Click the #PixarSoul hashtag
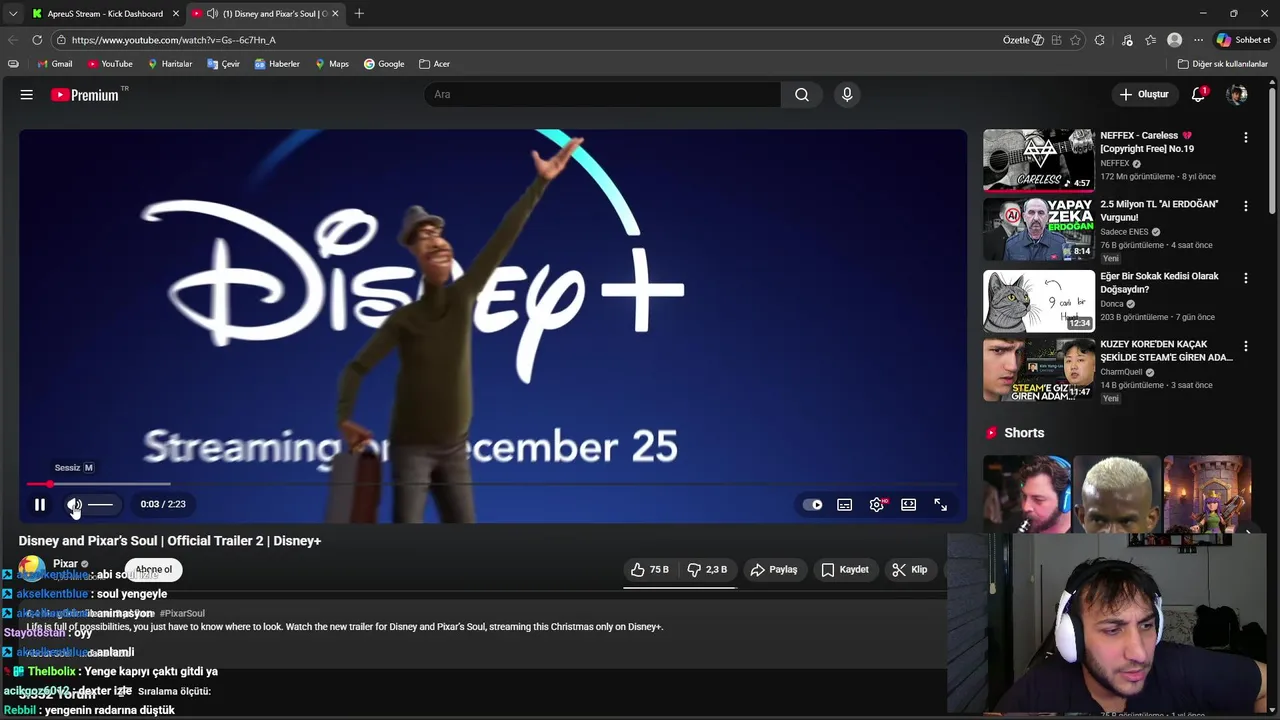The height and width of the screenshot is (720, 1280). pos(182,613)
